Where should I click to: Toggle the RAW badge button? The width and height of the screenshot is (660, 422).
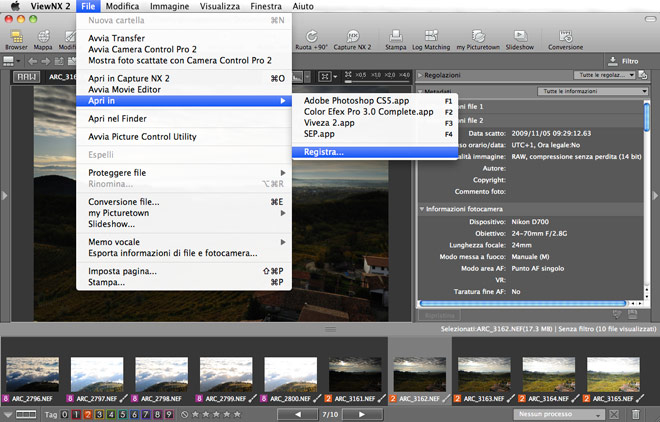tap(27, 77)
